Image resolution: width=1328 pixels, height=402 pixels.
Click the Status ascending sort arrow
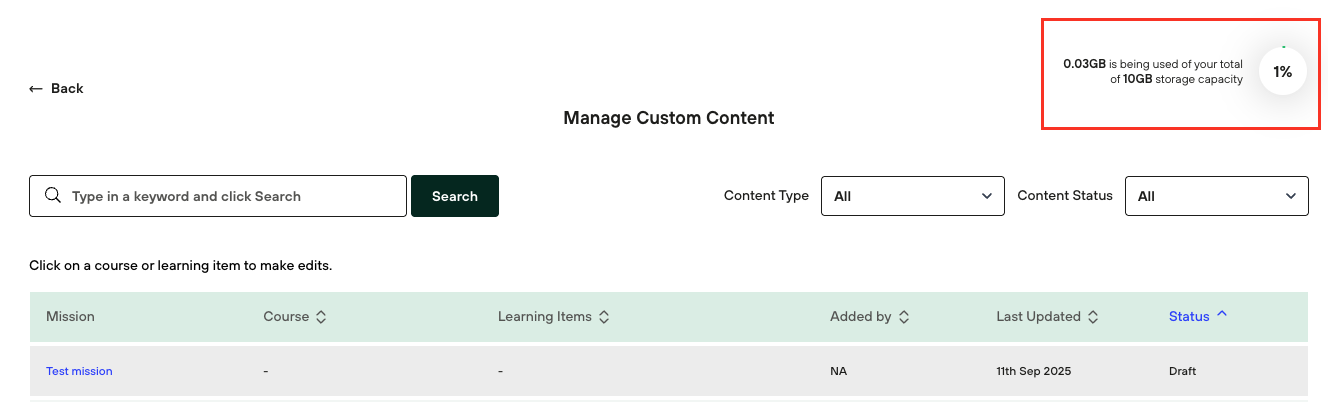coord(1222,315)
